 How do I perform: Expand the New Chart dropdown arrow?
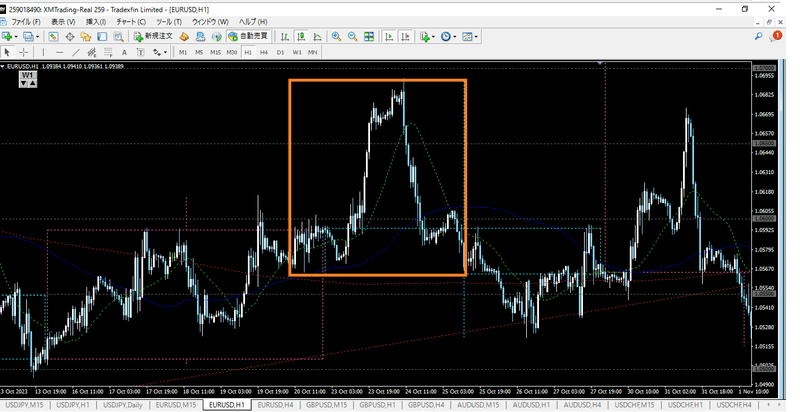point(16,37)
